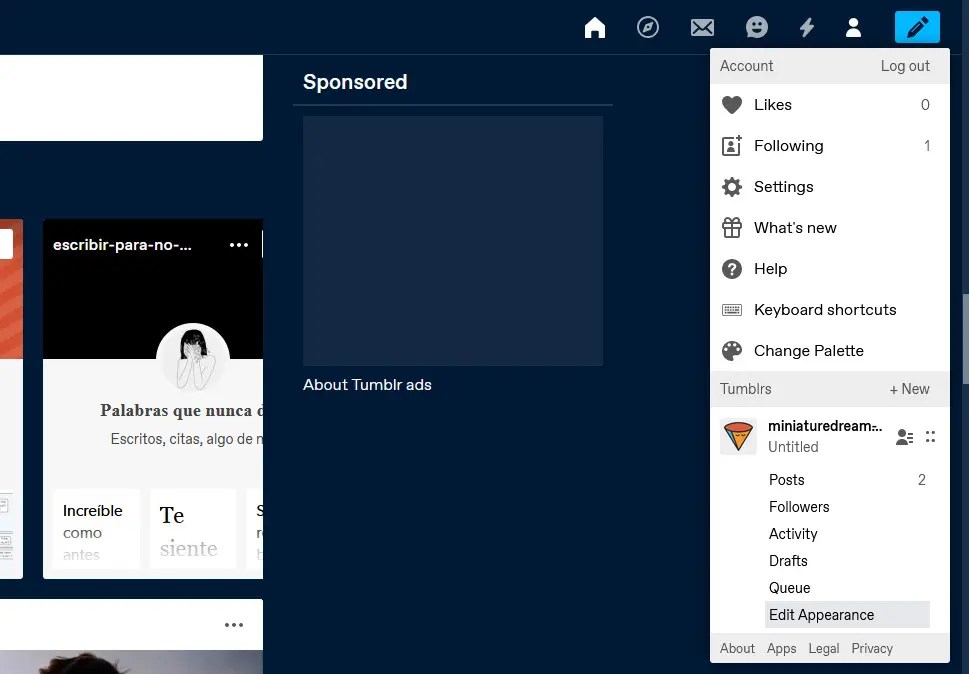Click the Change Palette paint icon
Screen dimensions: 969x674
(731, 351)
